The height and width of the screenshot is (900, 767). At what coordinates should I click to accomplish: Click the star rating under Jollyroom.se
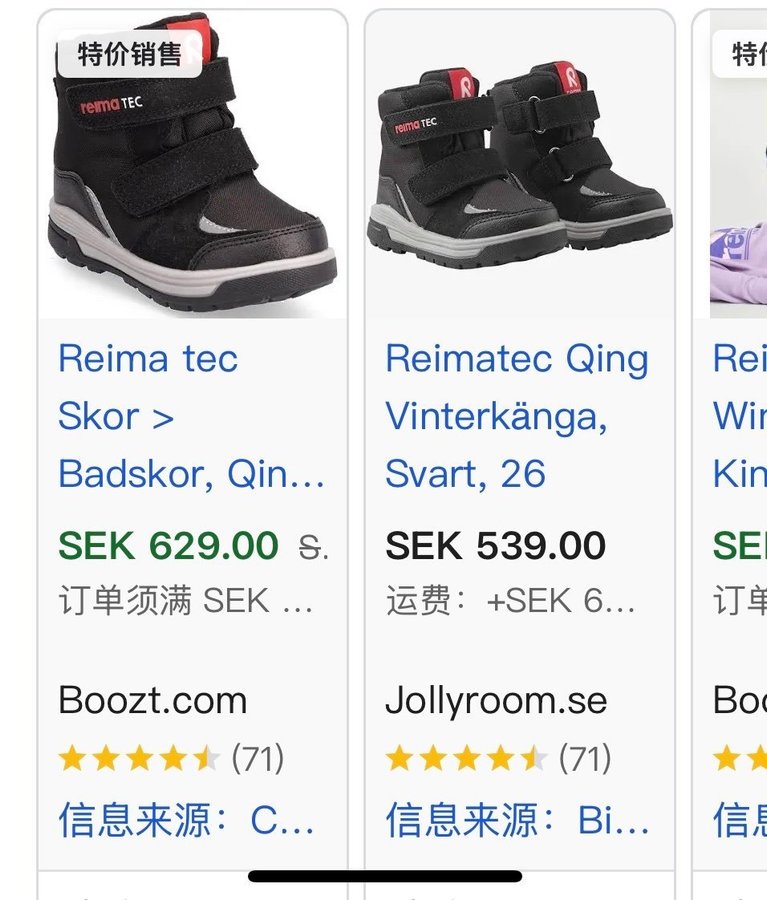(466, 759)
